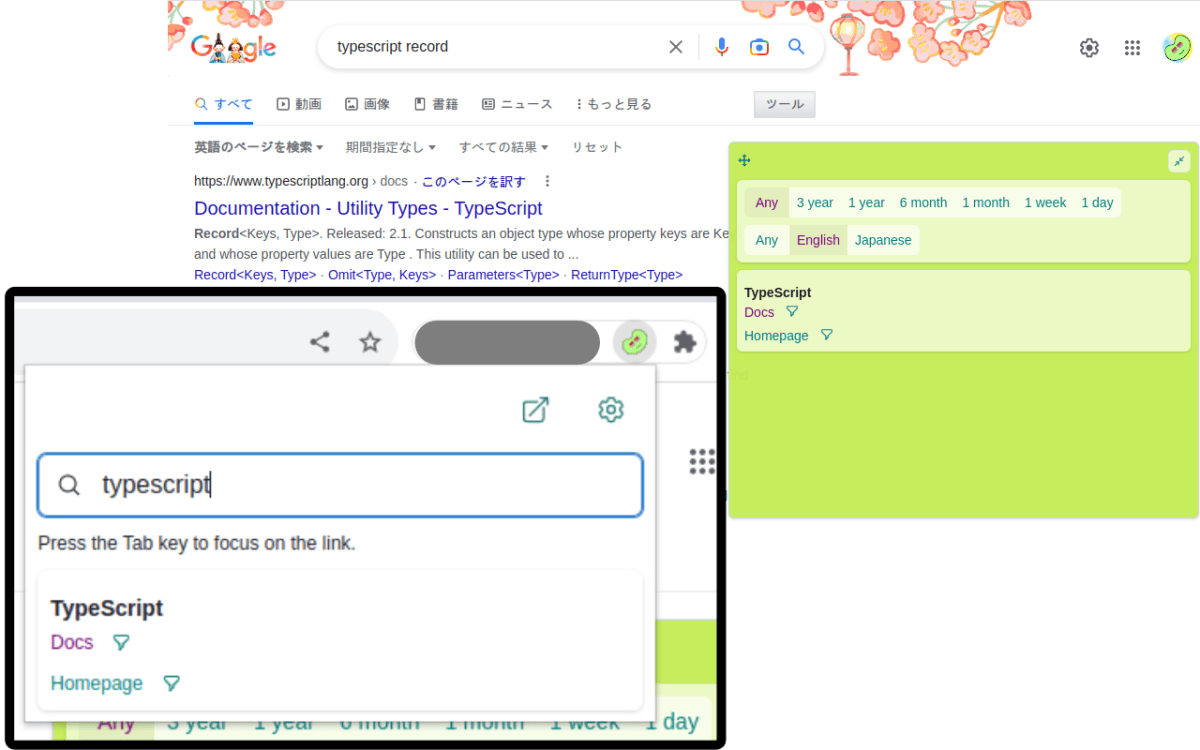Image resolution: width=1200 pixels, height=750 pixels.
Task: Open search by image camera icon
Action: [759, 47]
